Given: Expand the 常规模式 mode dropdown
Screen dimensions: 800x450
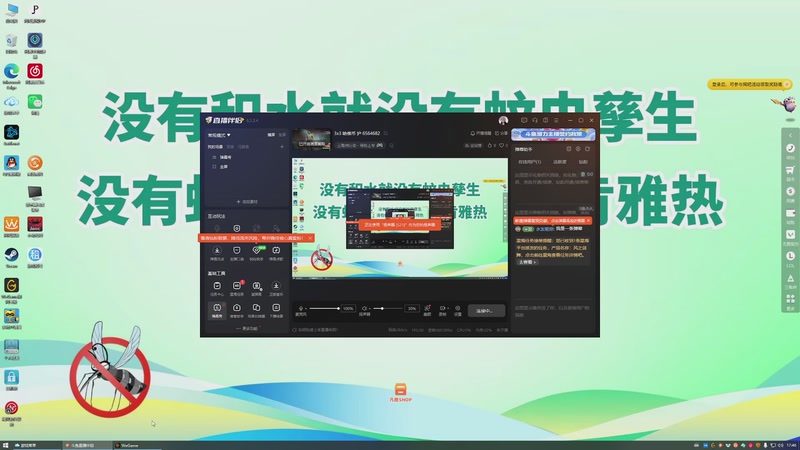Looking at the screenshot, I should tap(219, 135).
